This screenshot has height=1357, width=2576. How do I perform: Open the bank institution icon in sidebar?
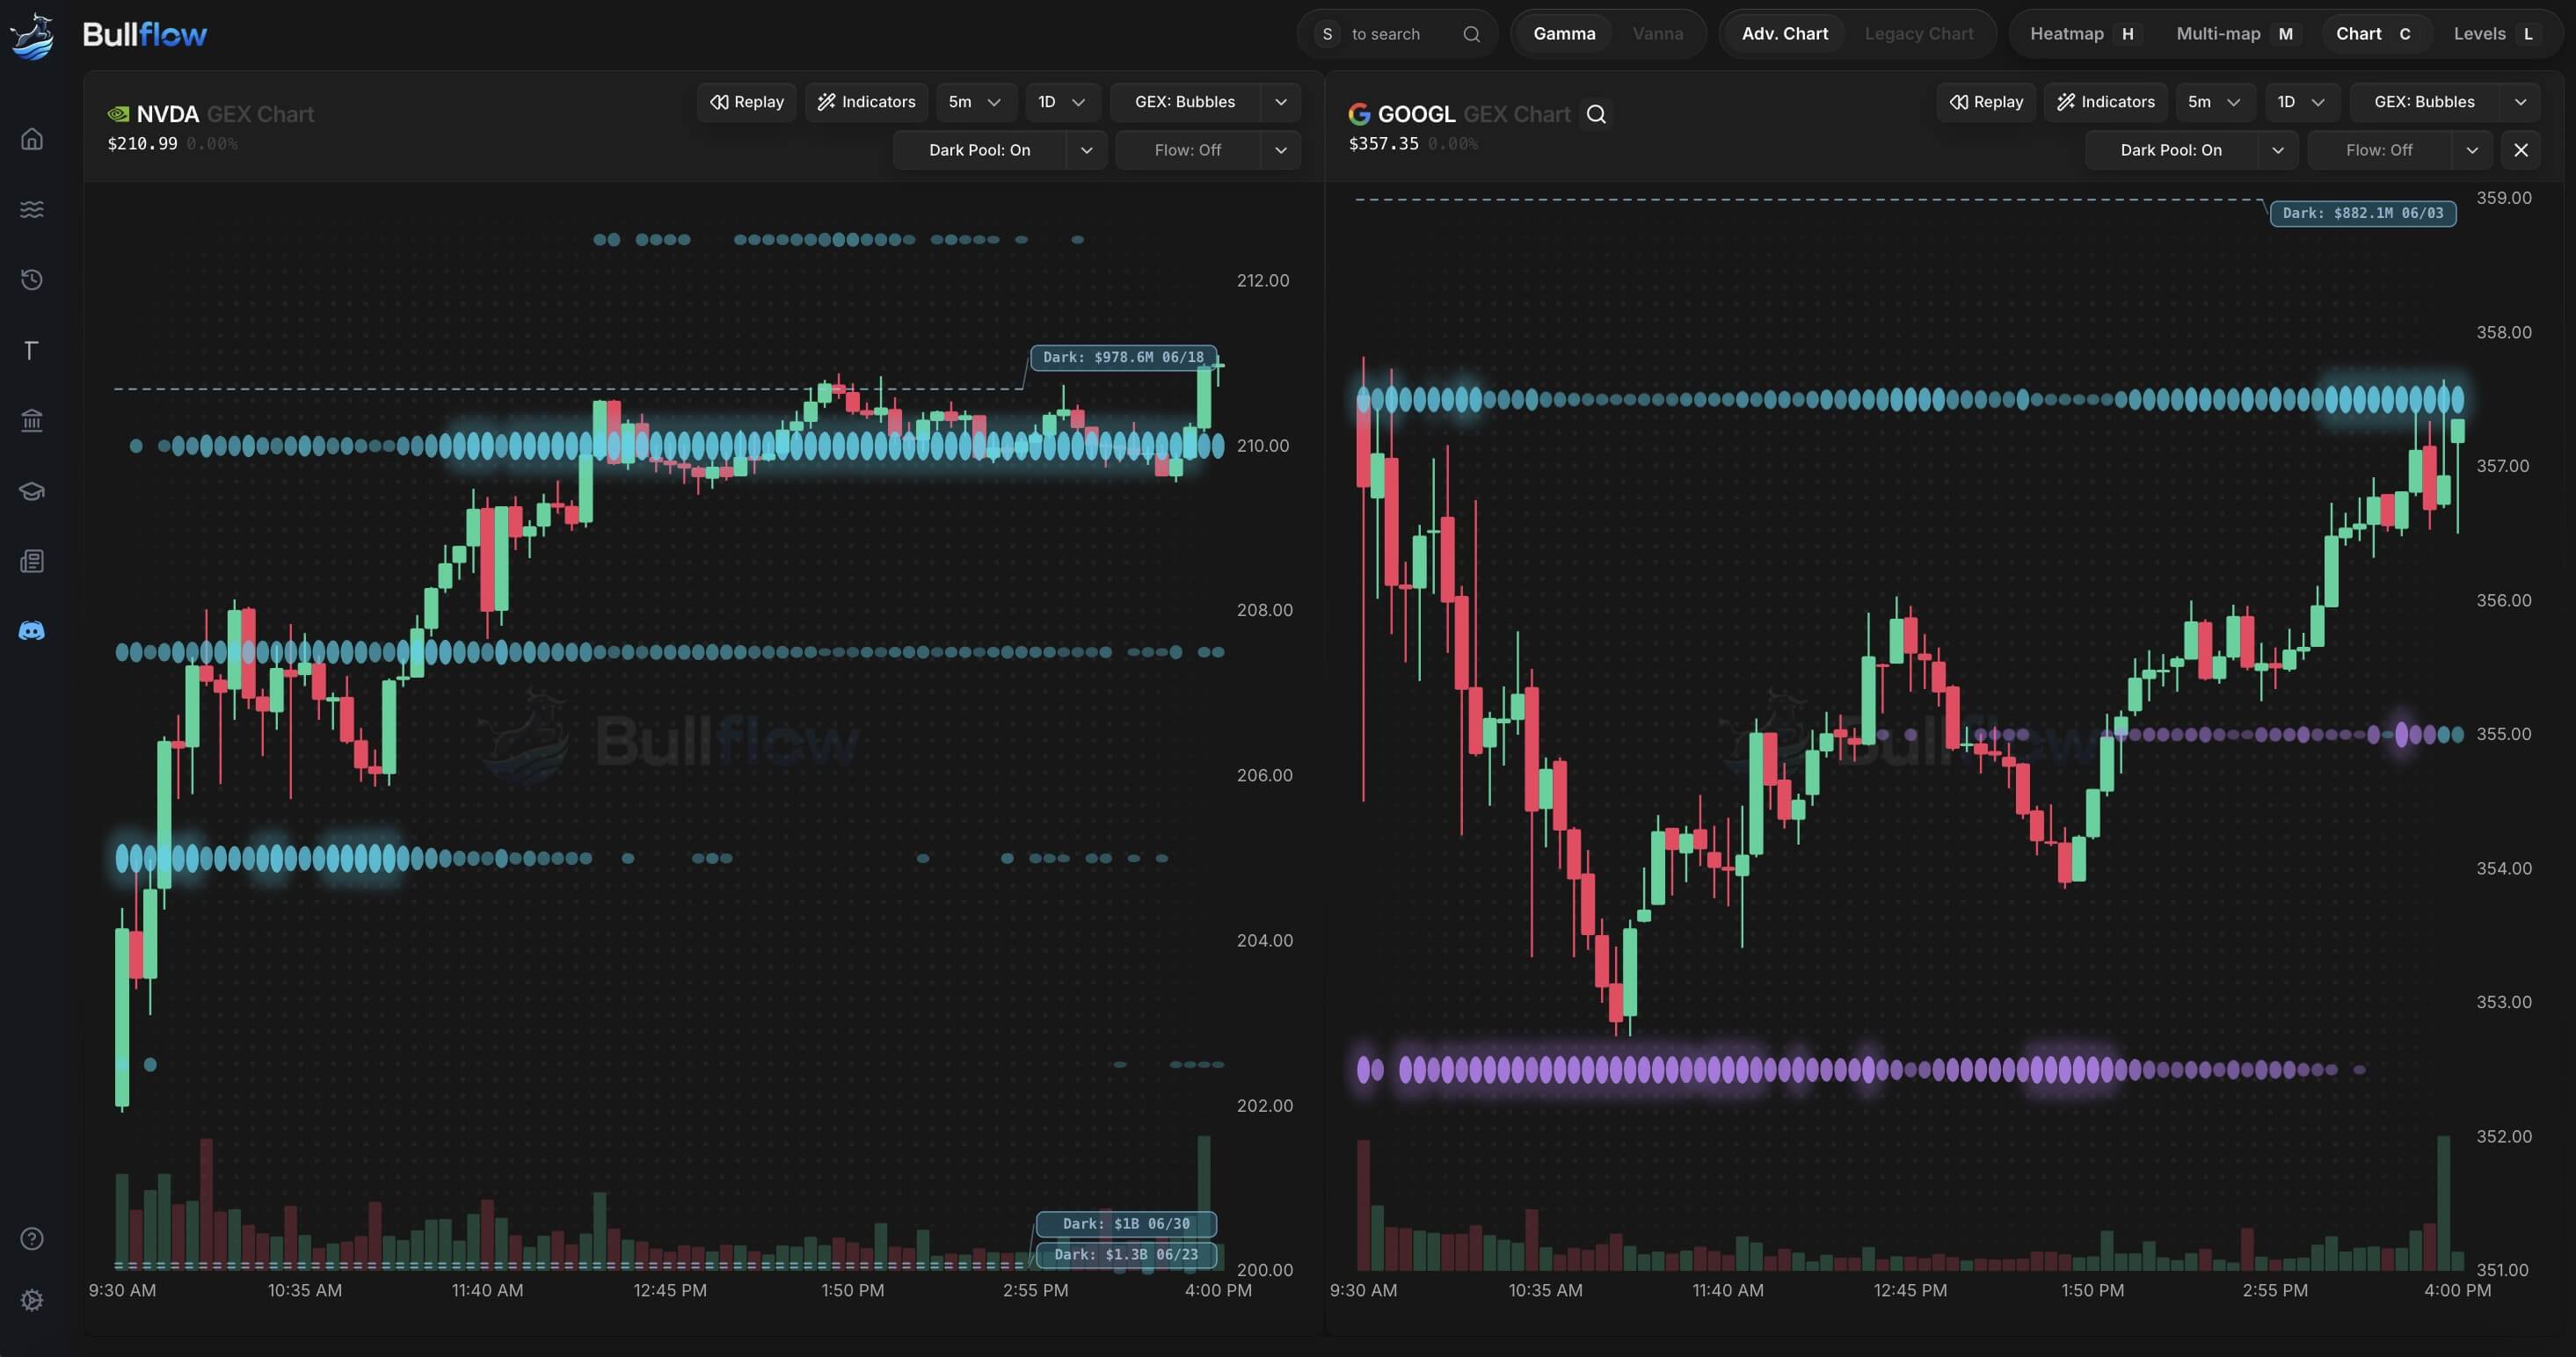point(32,420)
